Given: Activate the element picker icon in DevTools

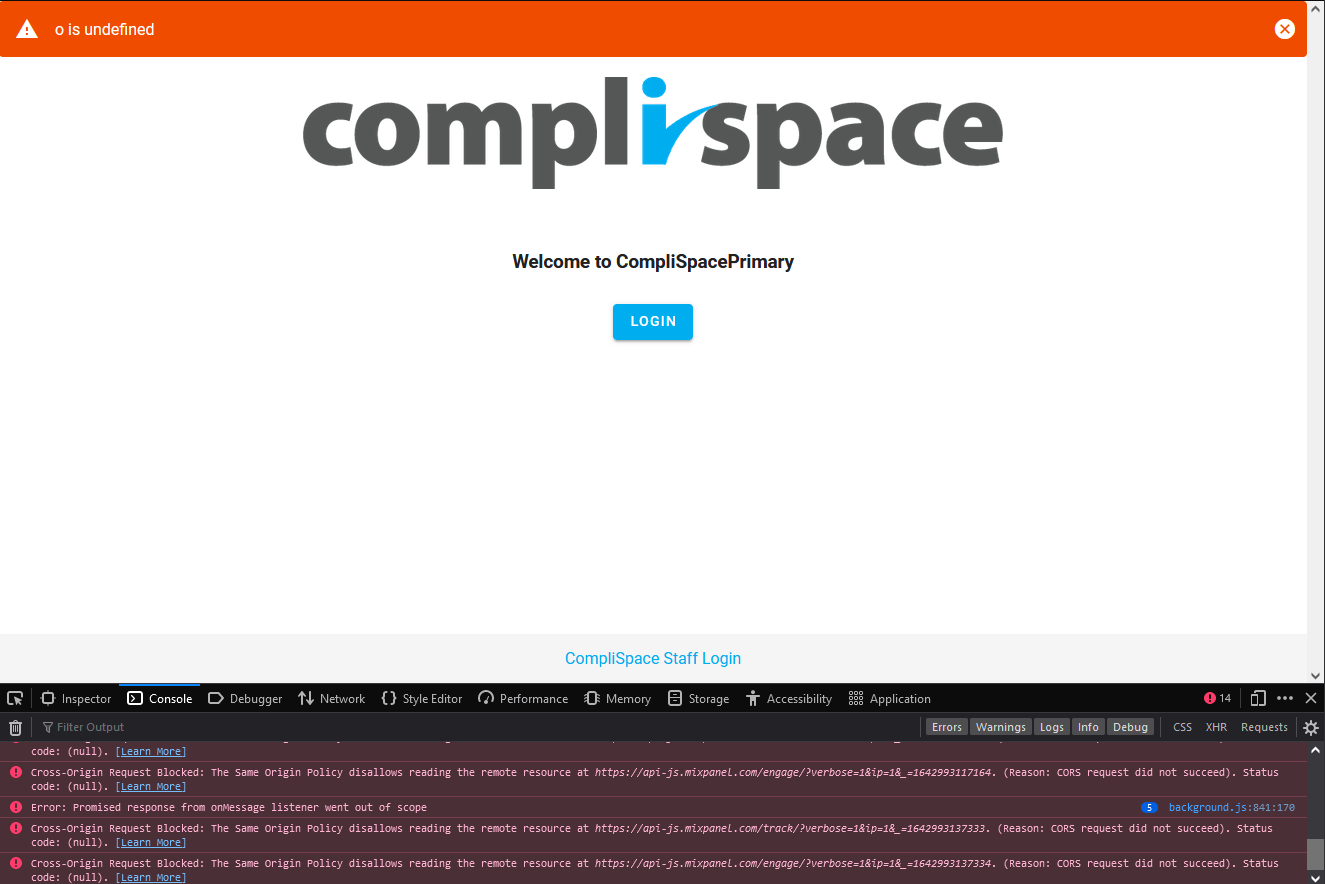Looking at the screenshot, I should pyautogui.click(x=15, y=698).
